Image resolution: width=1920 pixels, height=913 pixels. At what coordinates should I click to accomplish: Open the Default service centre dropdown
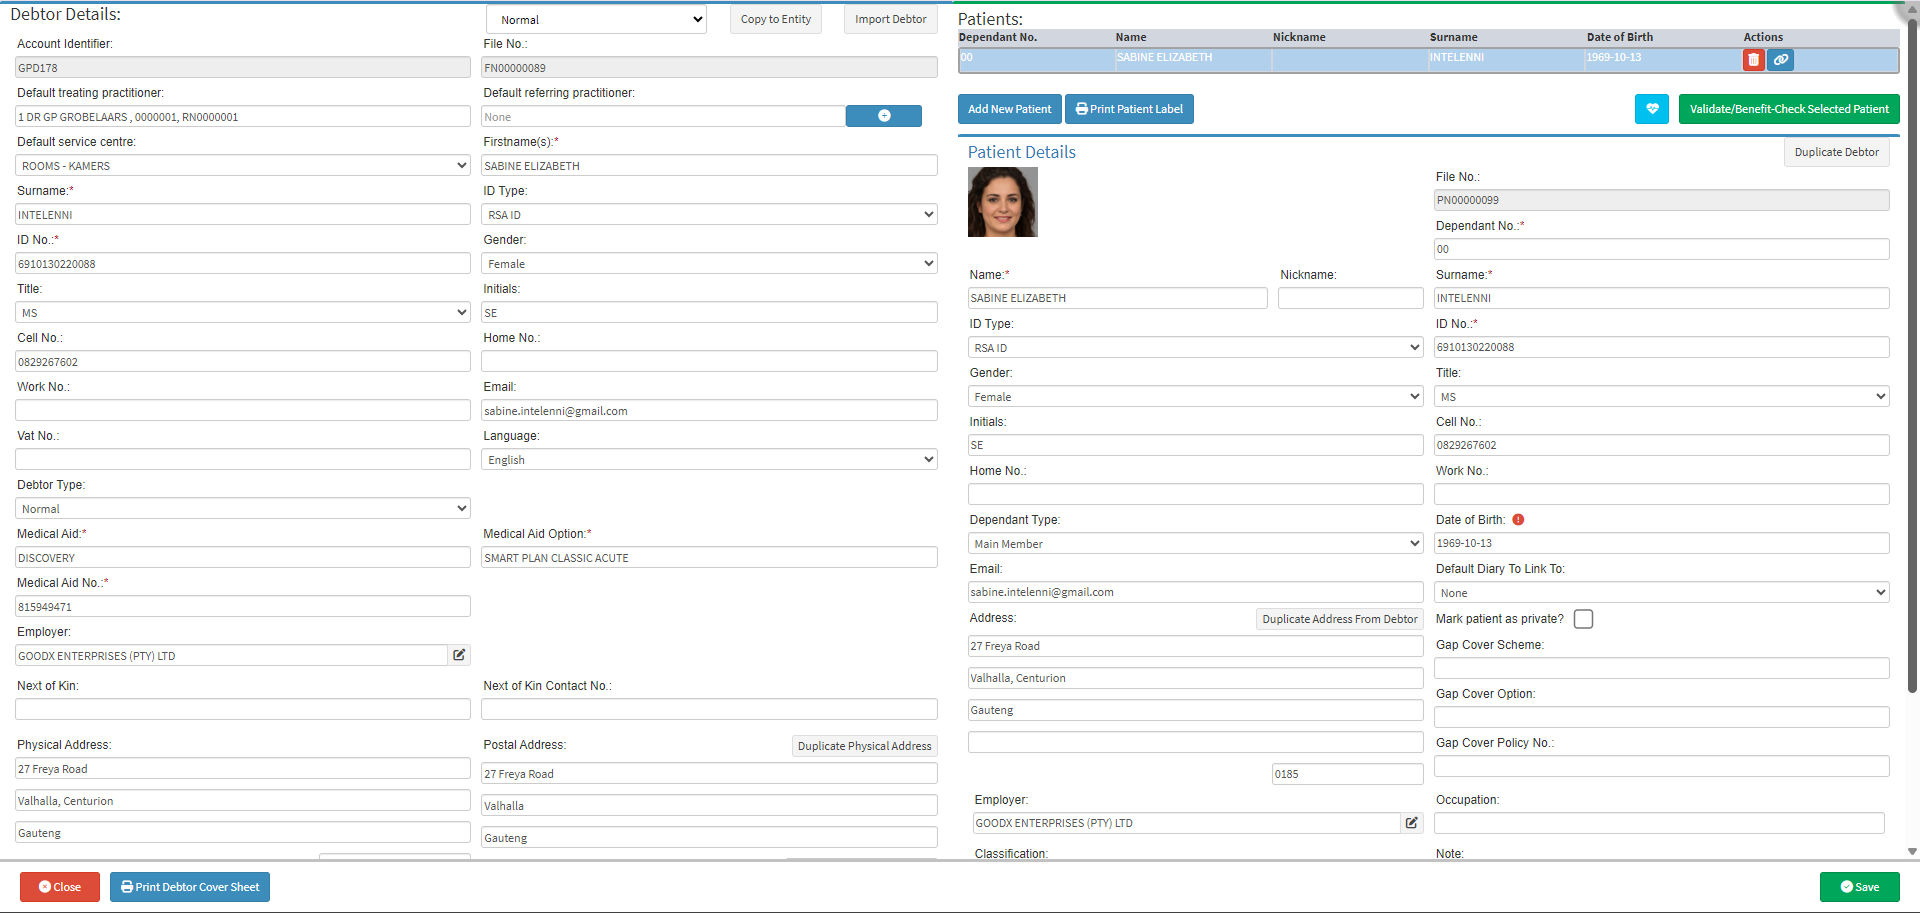242,166
